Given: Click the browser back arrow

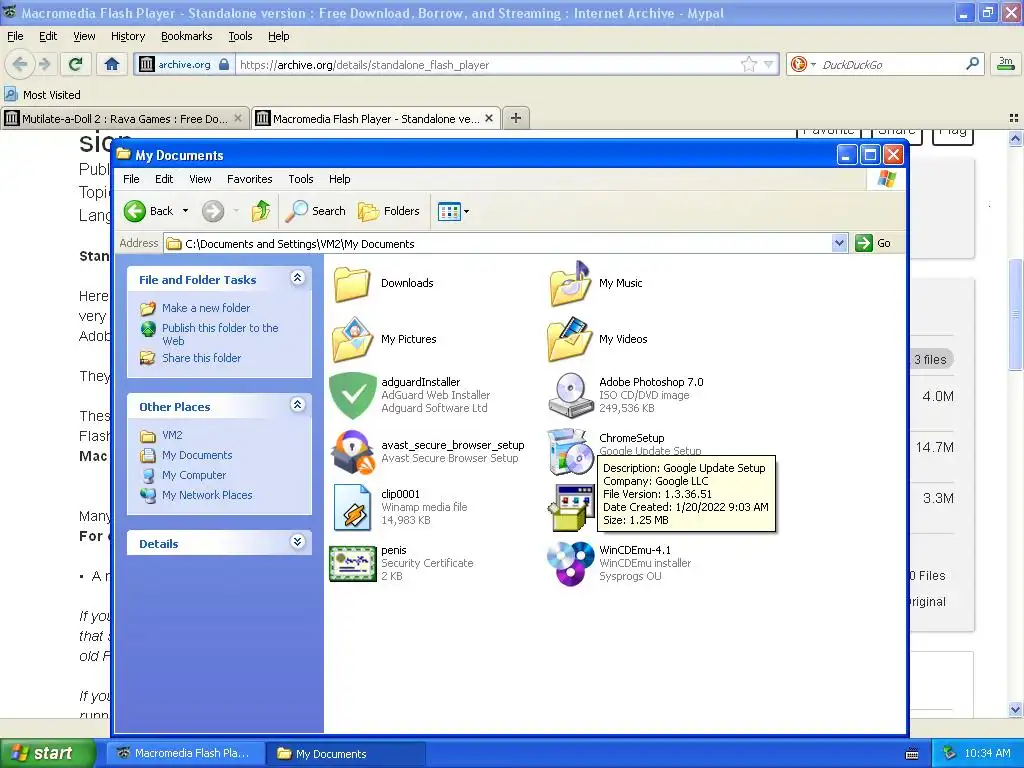Looking at the screenshot, I should pyautogui.click(x=20, y=64).
